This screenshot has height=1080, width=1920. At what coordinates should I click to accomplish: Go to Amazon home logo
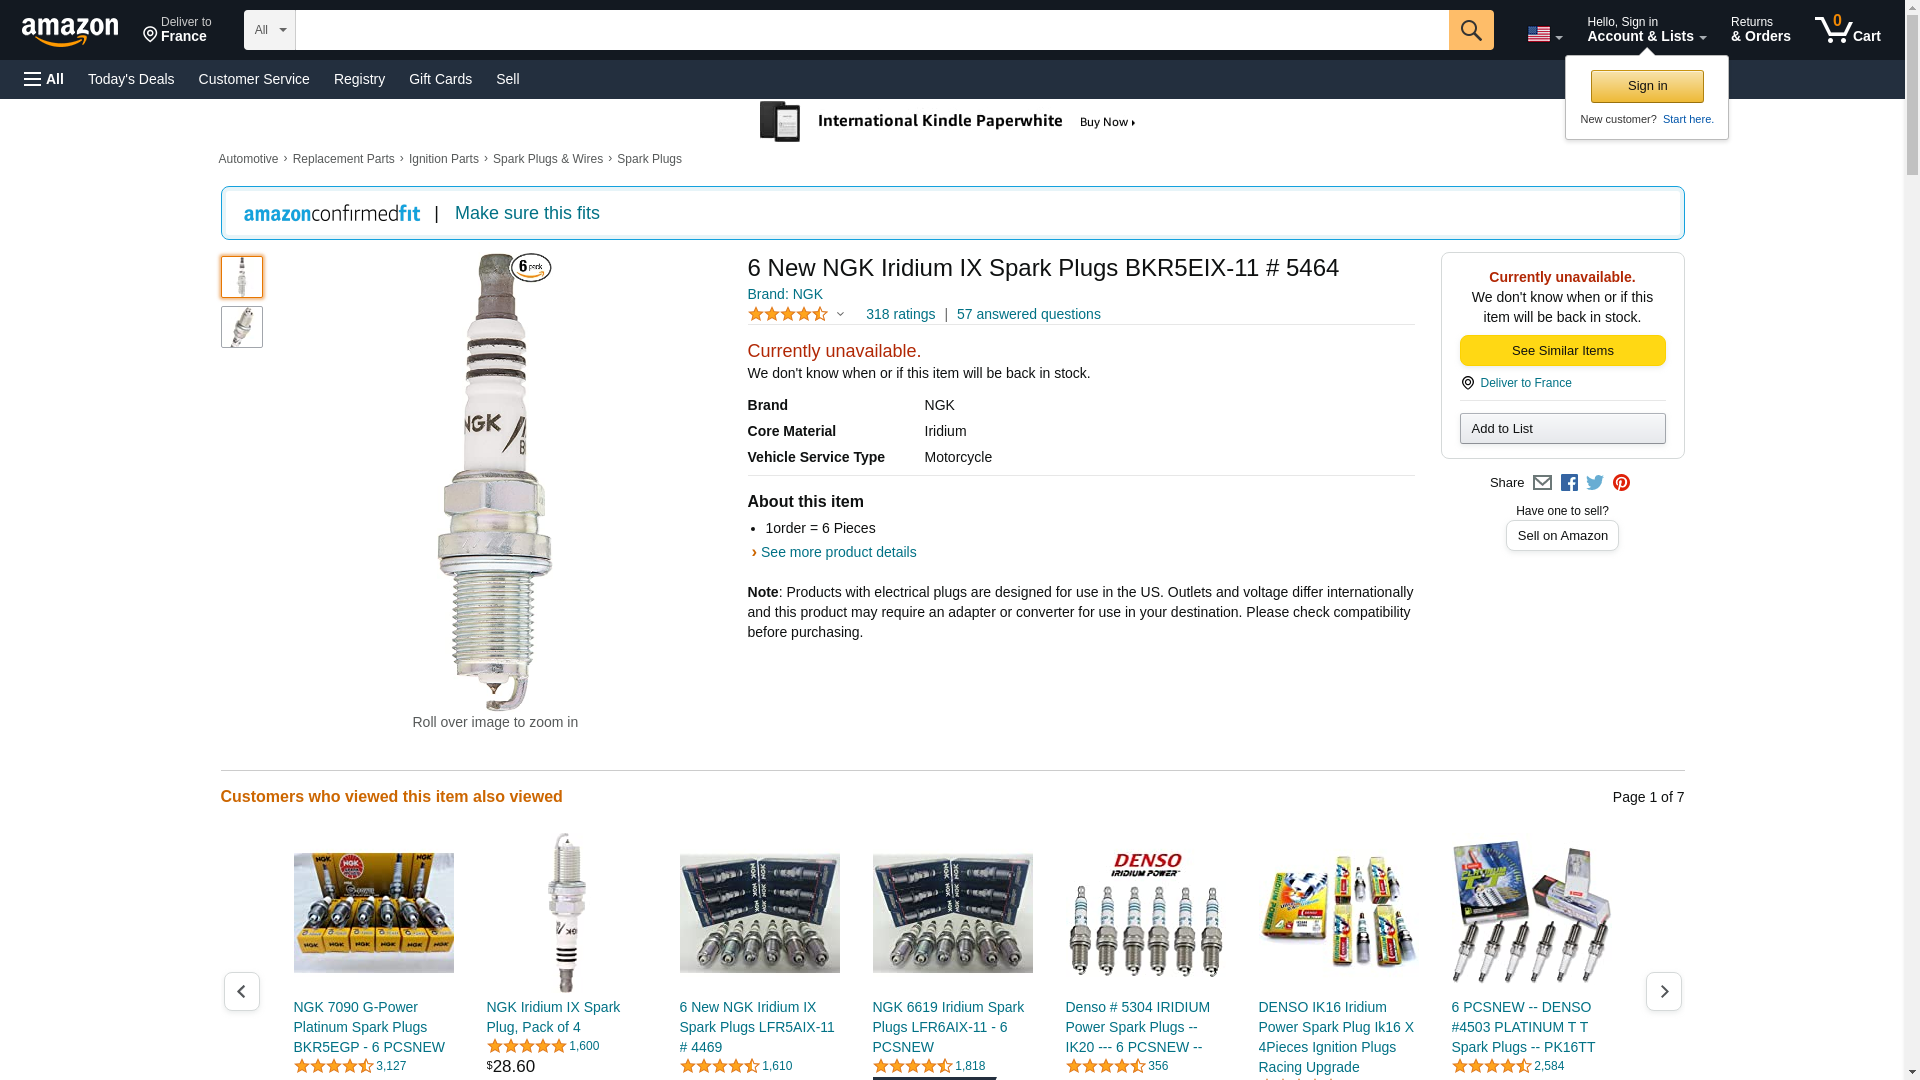point(70,31)
